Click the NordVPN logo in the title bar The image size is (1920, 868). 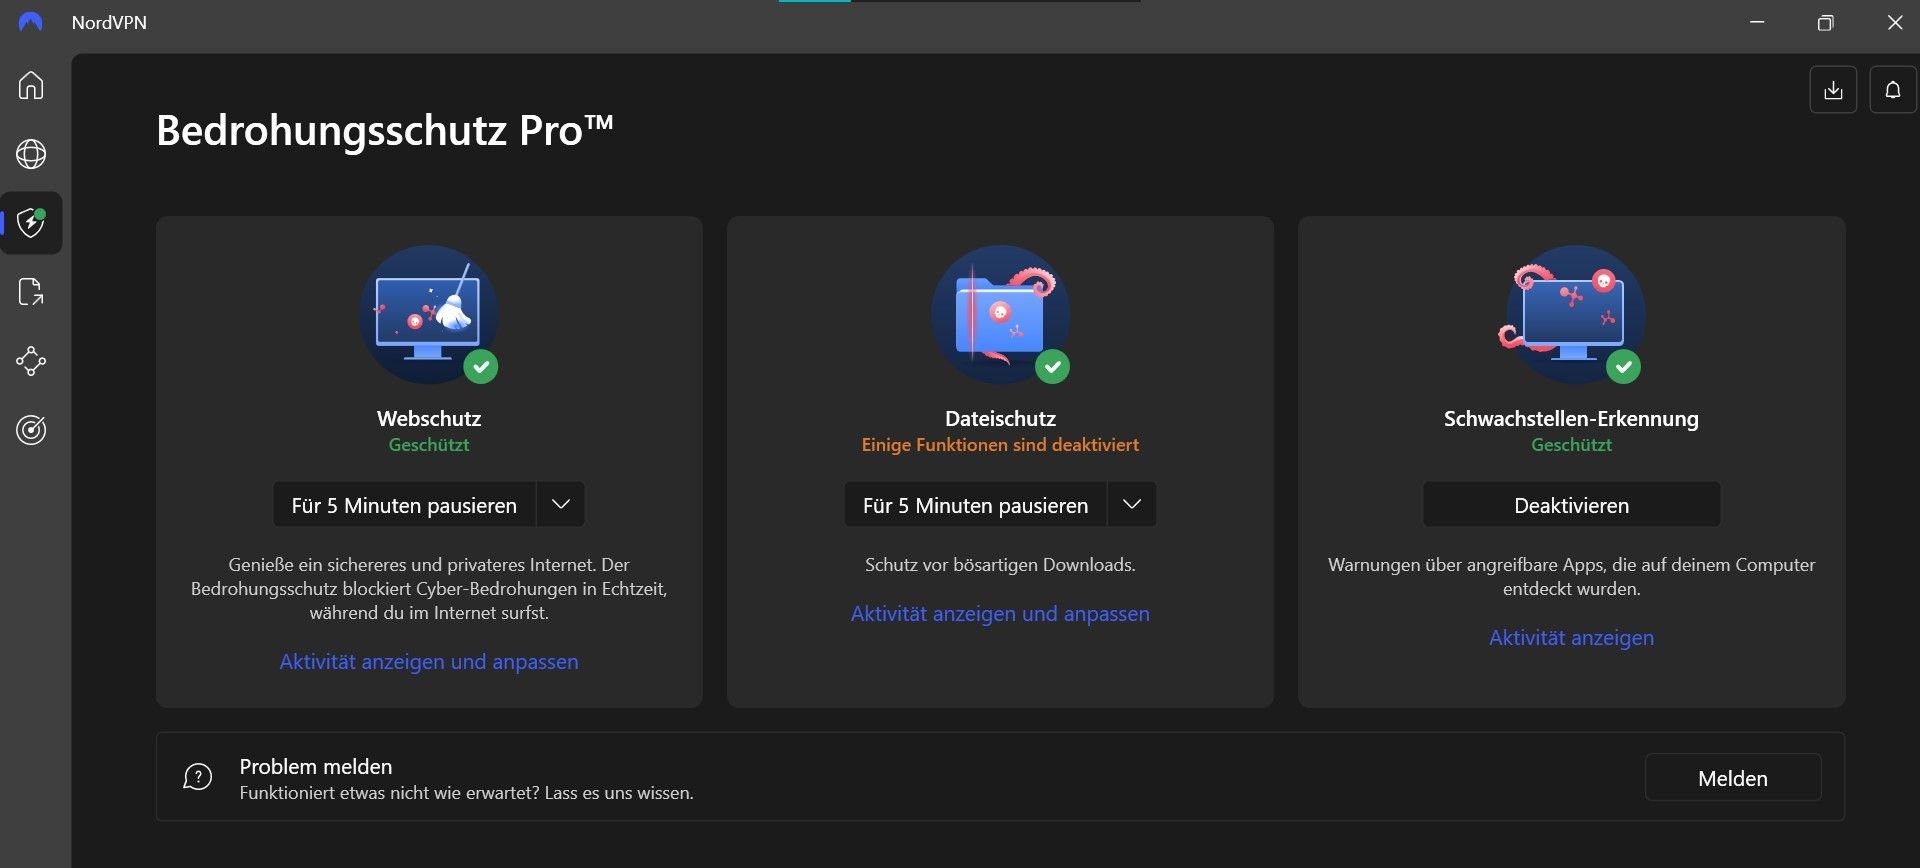coord(31,22)
